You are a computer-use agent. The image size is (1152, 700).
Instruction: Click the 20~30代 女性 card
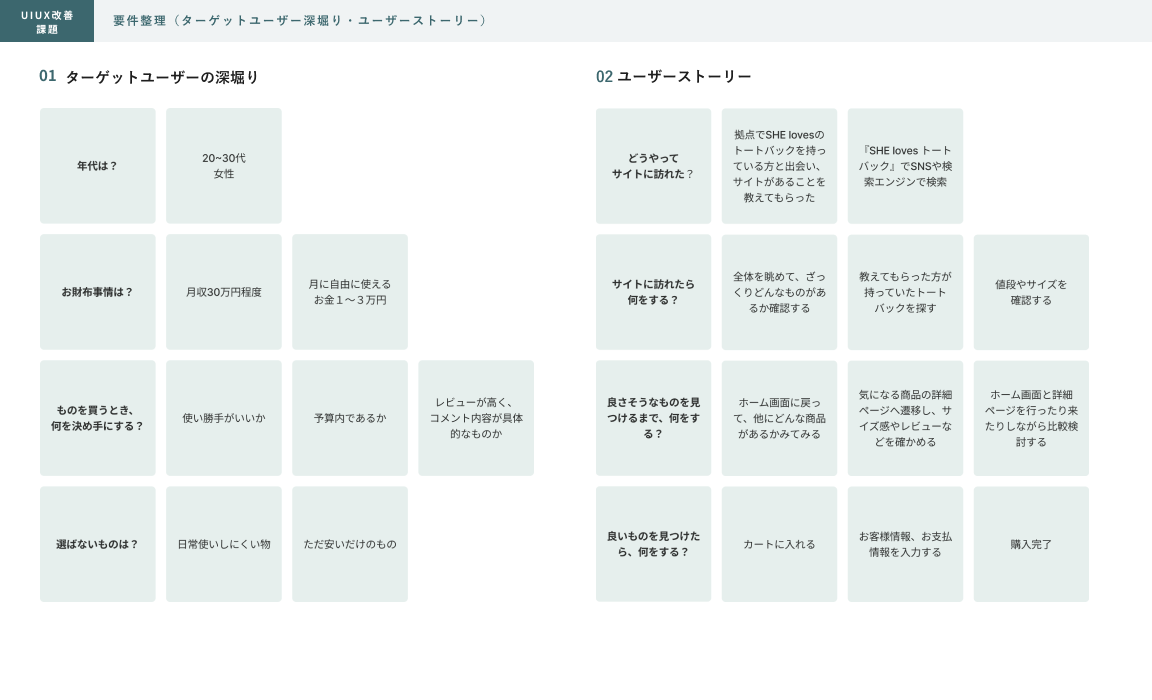224,166
